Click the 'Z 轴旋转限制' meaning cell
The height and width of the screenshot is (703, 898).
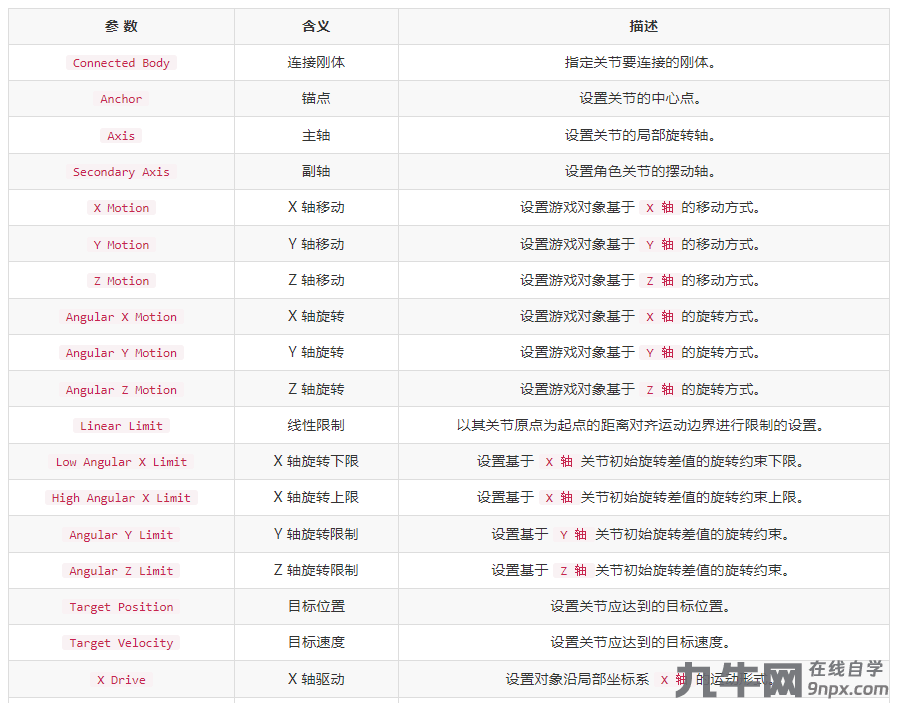(x=316, y=570)
